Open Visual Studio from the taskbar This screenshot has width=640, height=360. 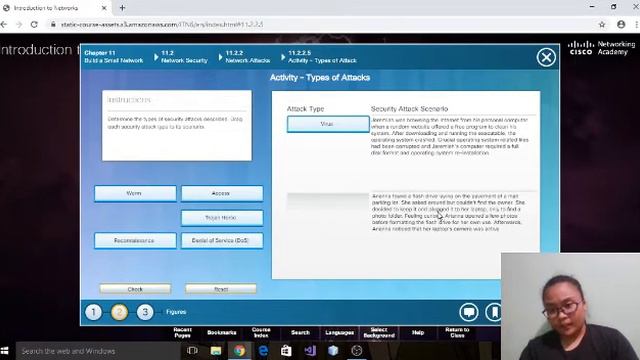click(310, 351)
